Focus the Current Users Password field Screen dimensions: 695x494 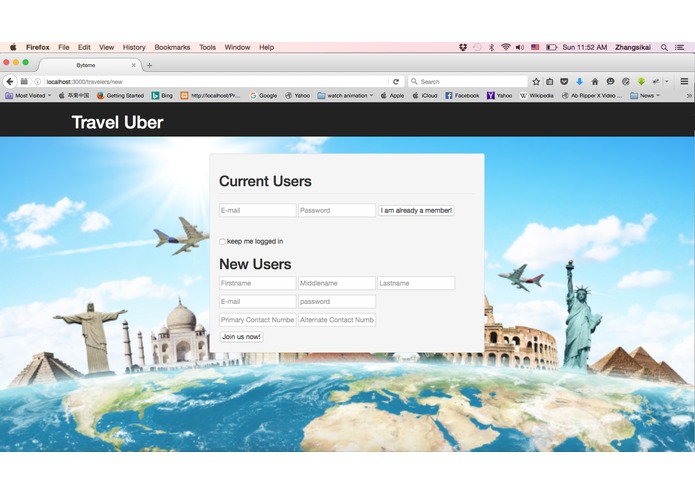click(337, 210)
